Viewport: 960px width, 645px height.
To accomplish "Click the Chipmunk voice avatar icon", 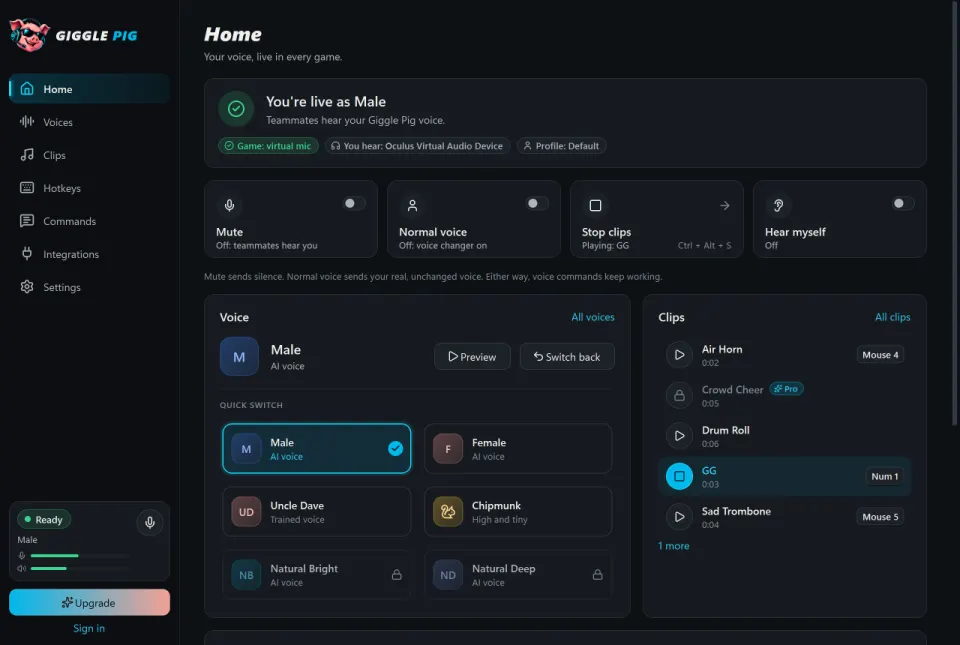I will click(x=448, y=512).
